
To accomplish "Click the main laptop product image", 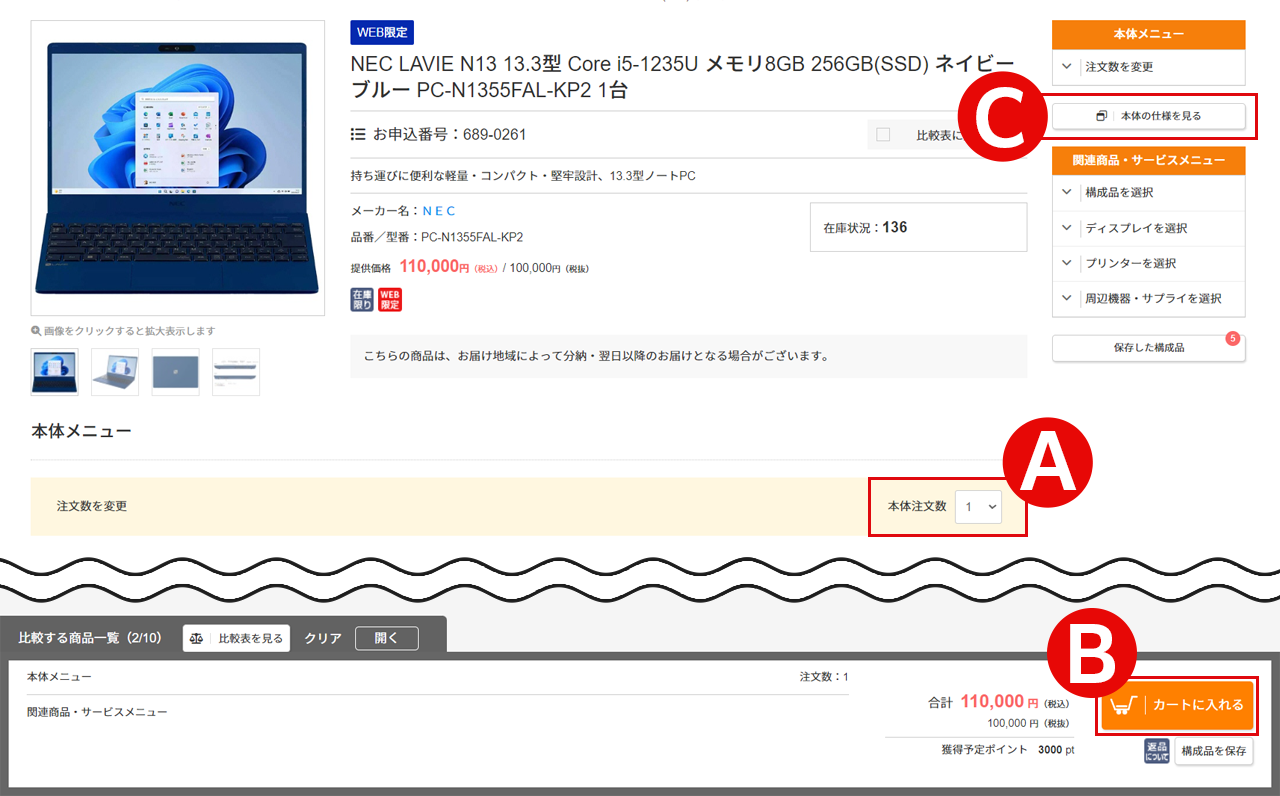I will pyautogui.click(x=178, y=168).
